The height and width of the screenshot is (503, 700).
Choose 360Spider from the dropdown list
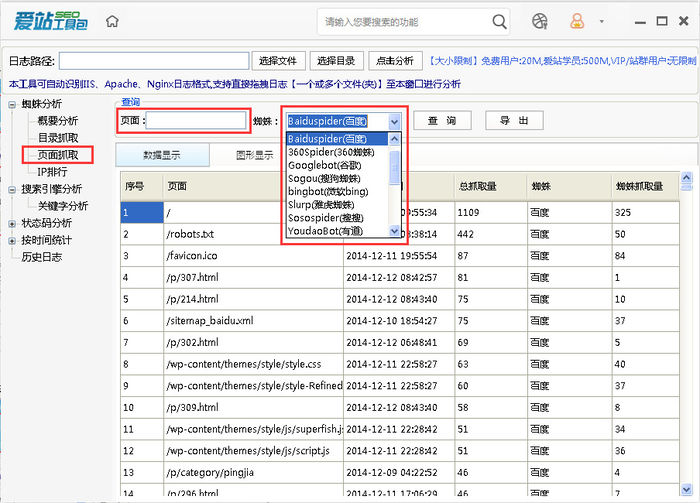tap(337, 152)
